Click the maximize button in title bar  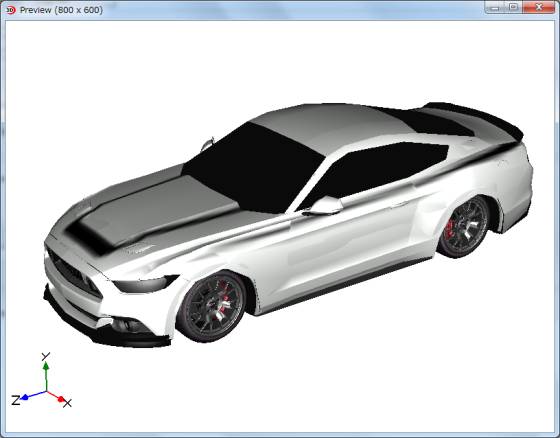[513, 7]
